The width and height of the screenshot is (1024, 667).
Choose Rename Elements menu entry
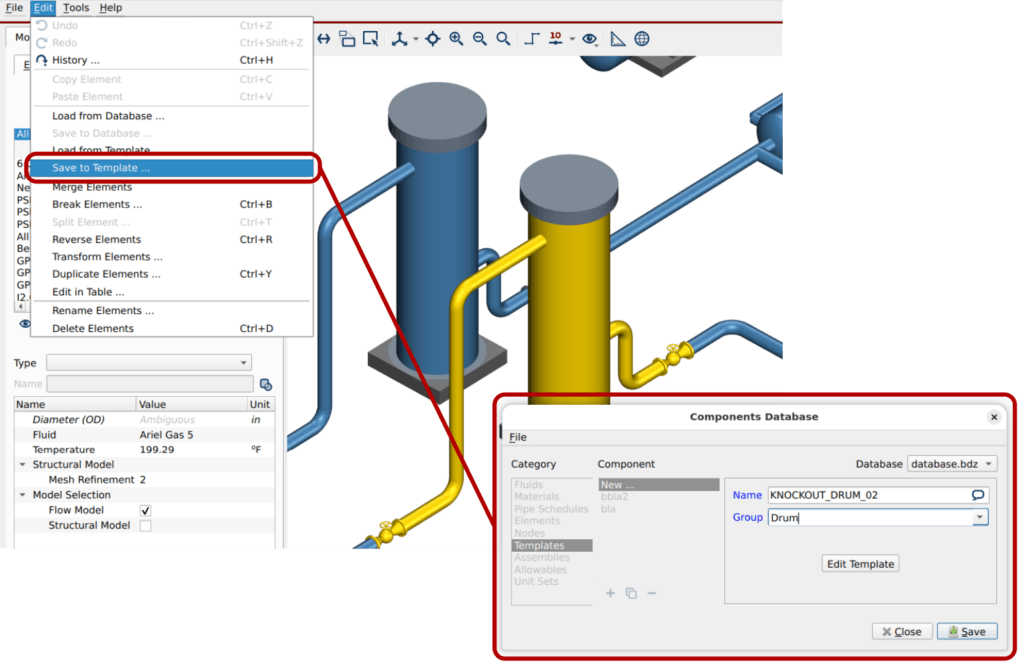point(172,310)
